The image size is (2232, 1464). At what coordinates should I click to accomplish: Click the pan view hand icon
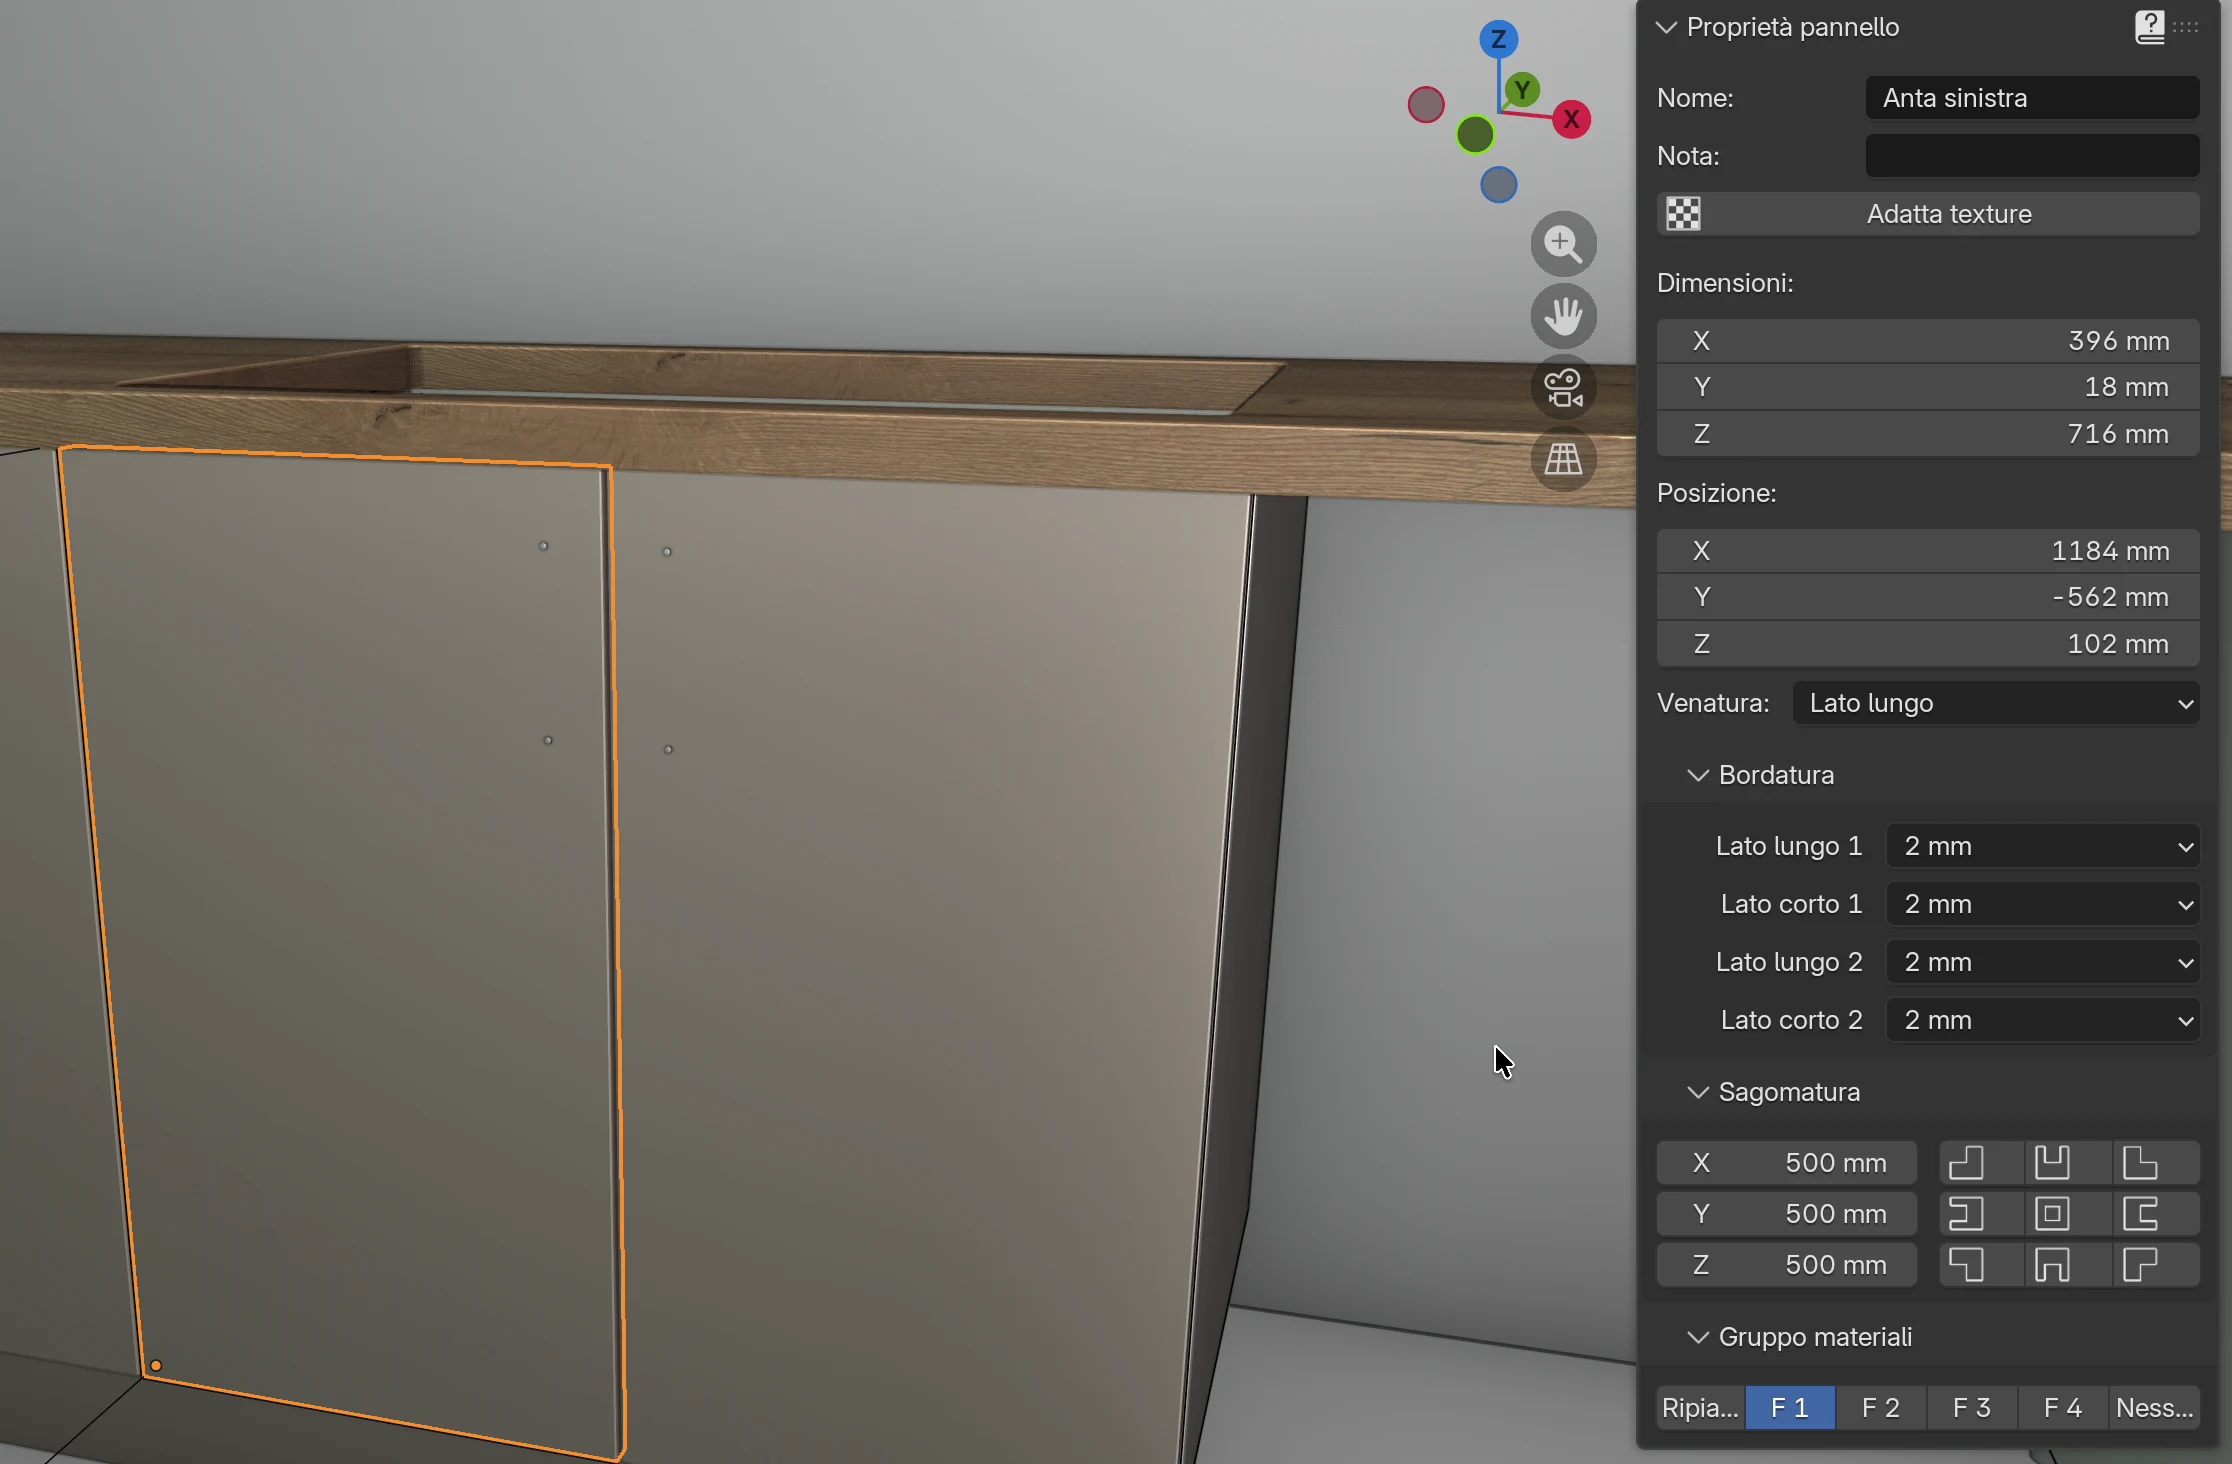coord(1563,316)
